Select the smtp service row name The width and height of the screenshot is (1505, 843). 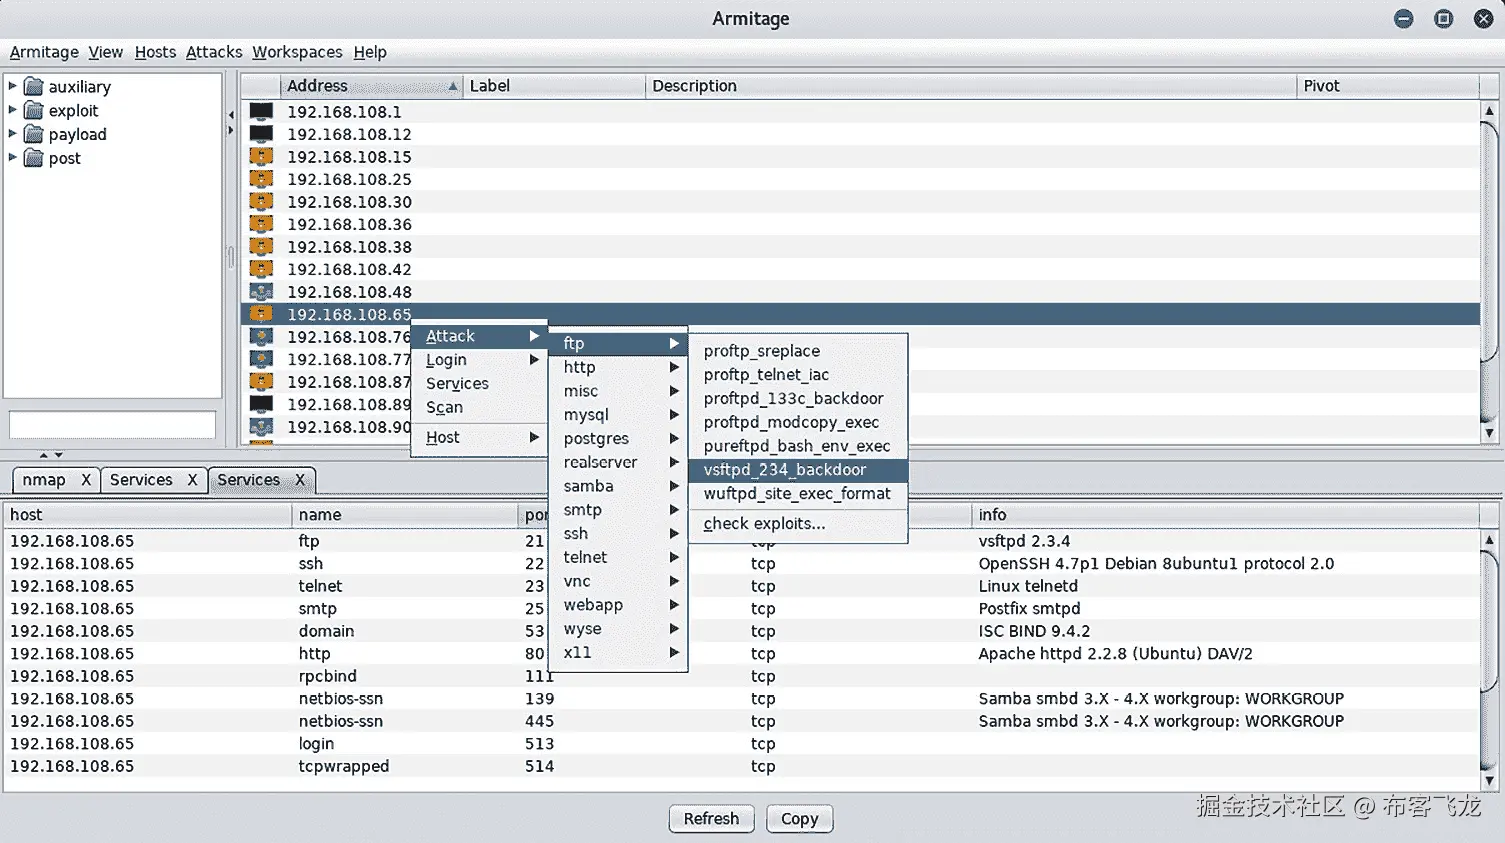(x=317, y=608)
